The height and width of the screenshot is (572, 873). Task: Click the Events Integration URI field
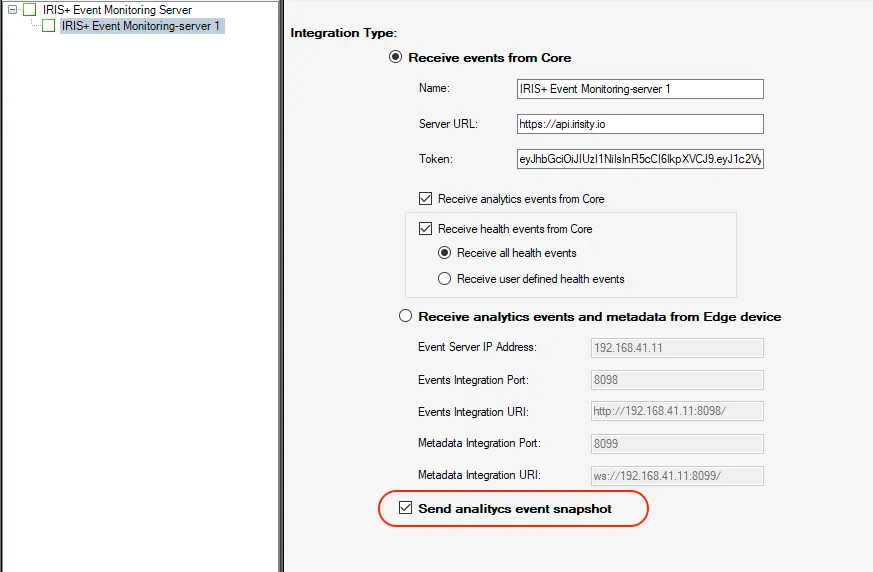677,411
